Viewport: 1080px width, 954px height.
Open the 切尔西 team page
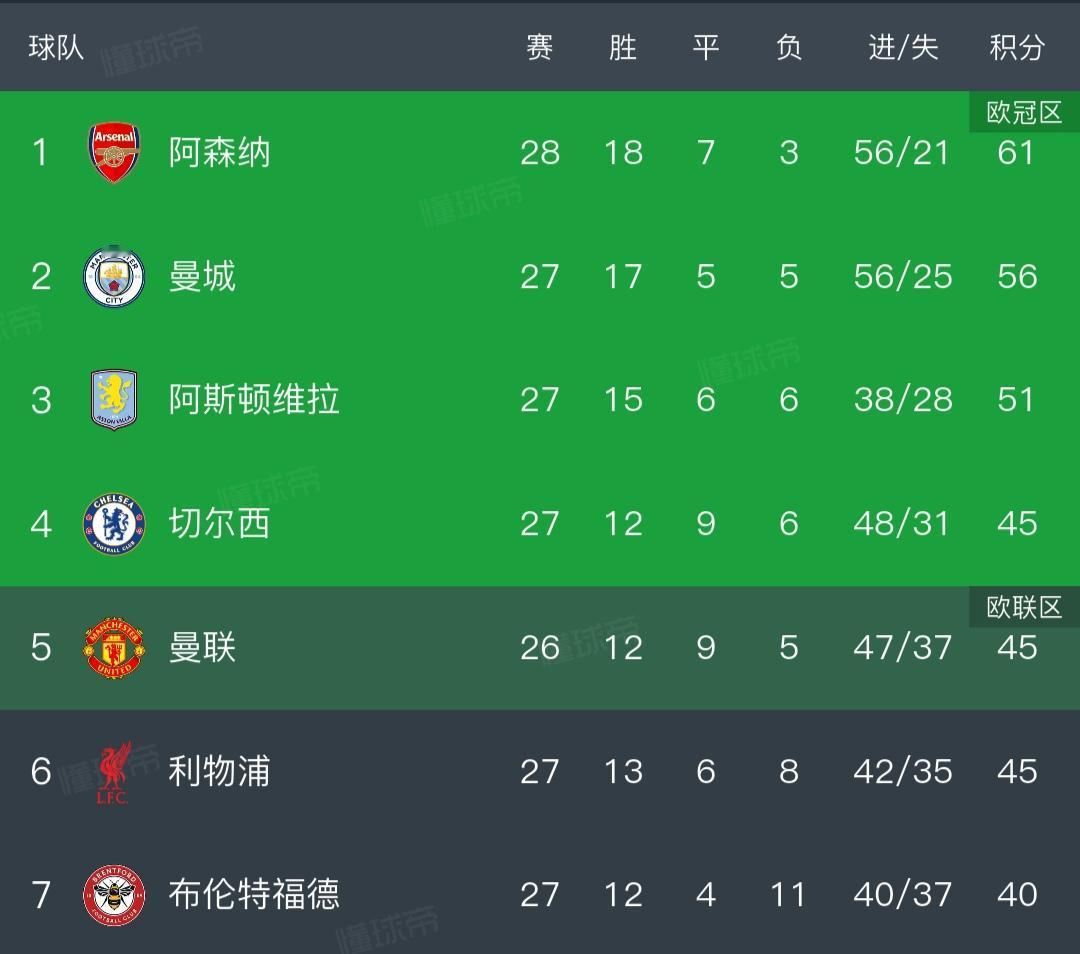click(x=219, y=524)
